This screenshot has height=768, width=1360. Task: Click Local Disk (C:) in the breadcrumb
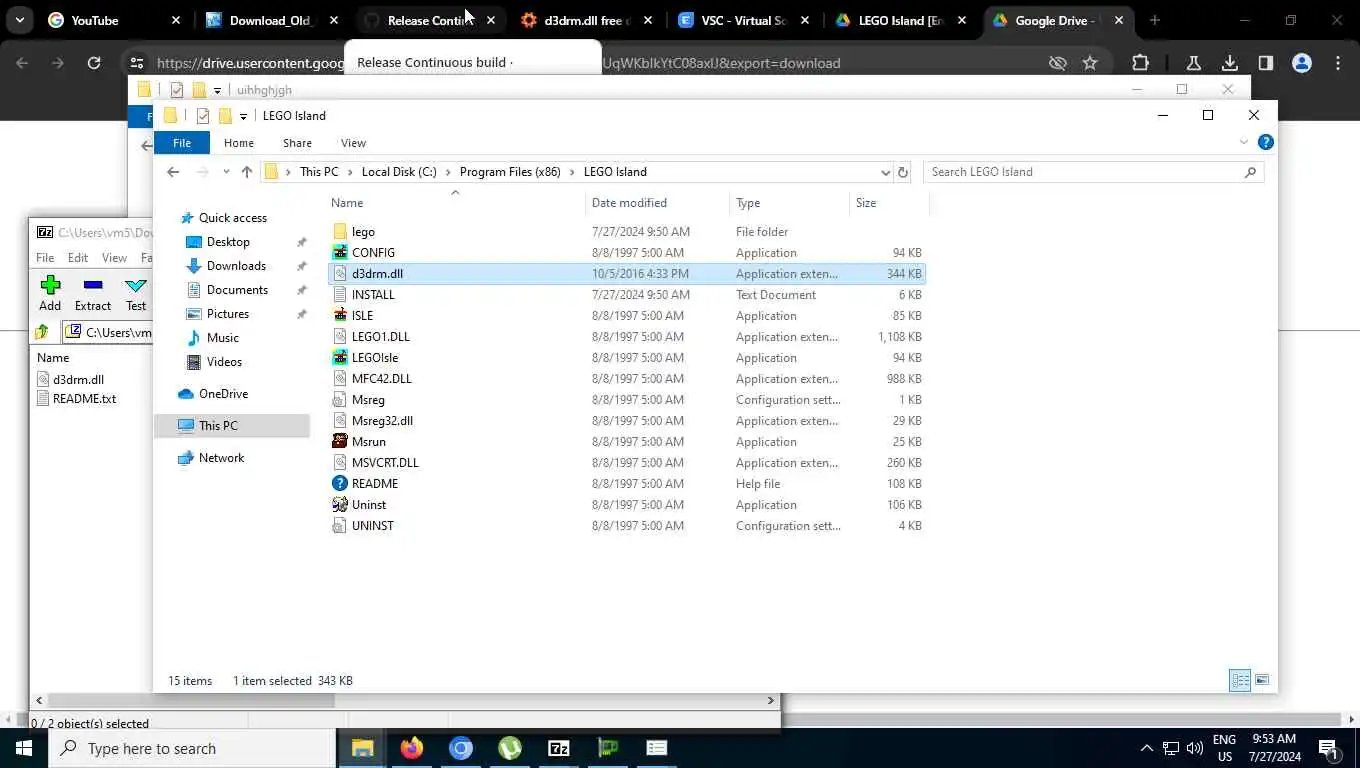(399, 172)
